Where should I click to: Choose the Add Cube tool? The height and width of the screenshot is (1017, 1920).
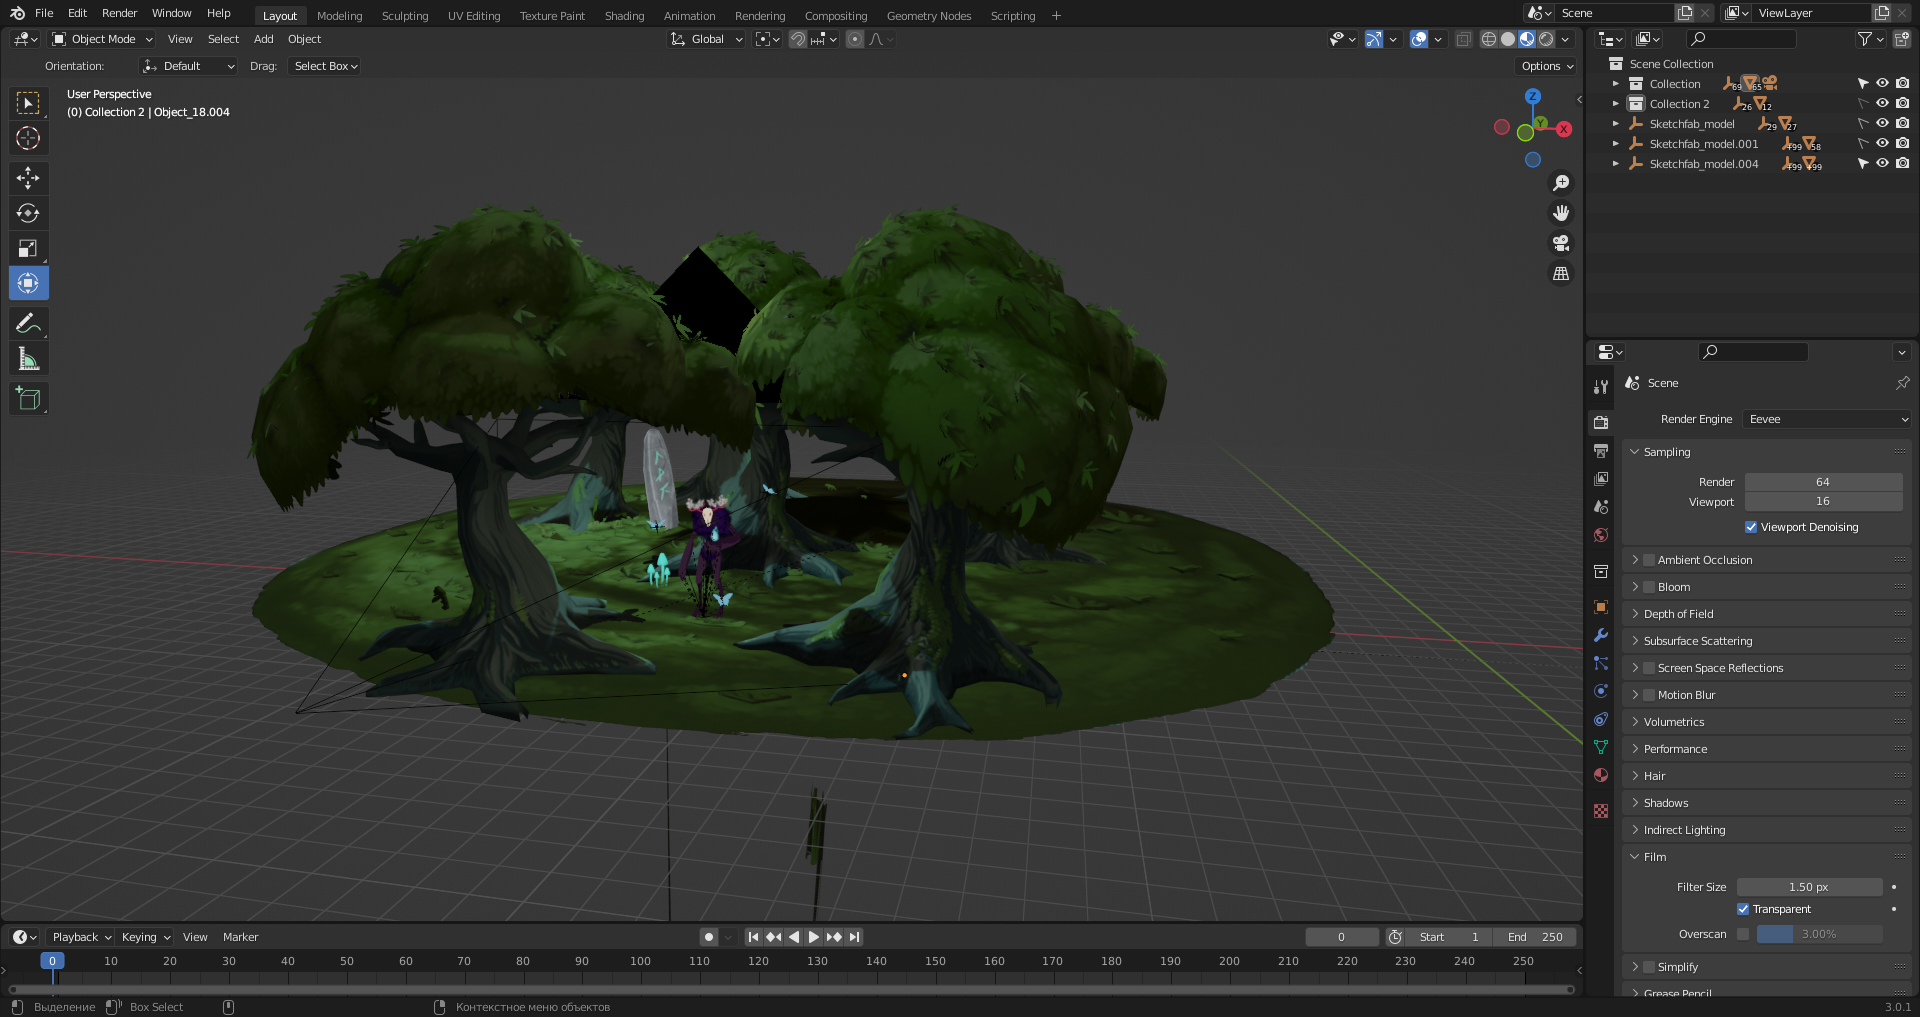pos(28,399)
